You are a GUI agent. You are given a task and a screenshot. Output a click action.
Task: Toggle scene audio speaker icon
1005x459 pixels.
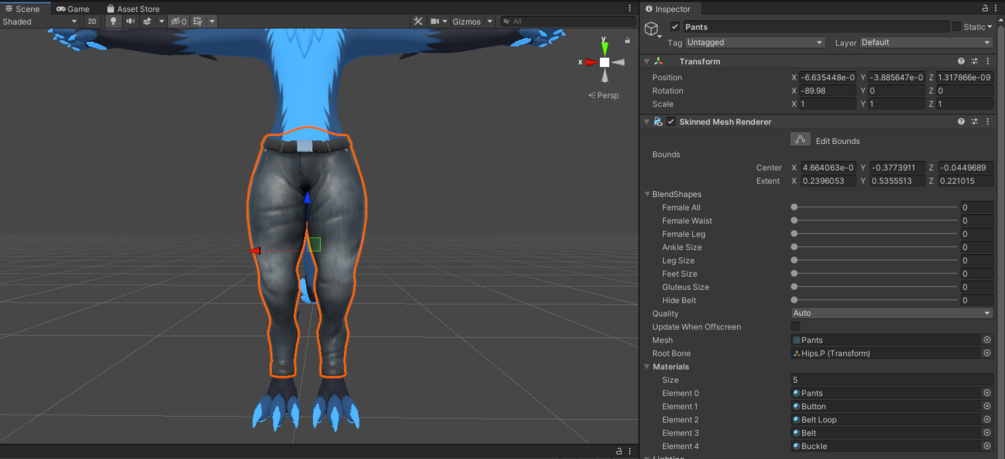[130, 21]
